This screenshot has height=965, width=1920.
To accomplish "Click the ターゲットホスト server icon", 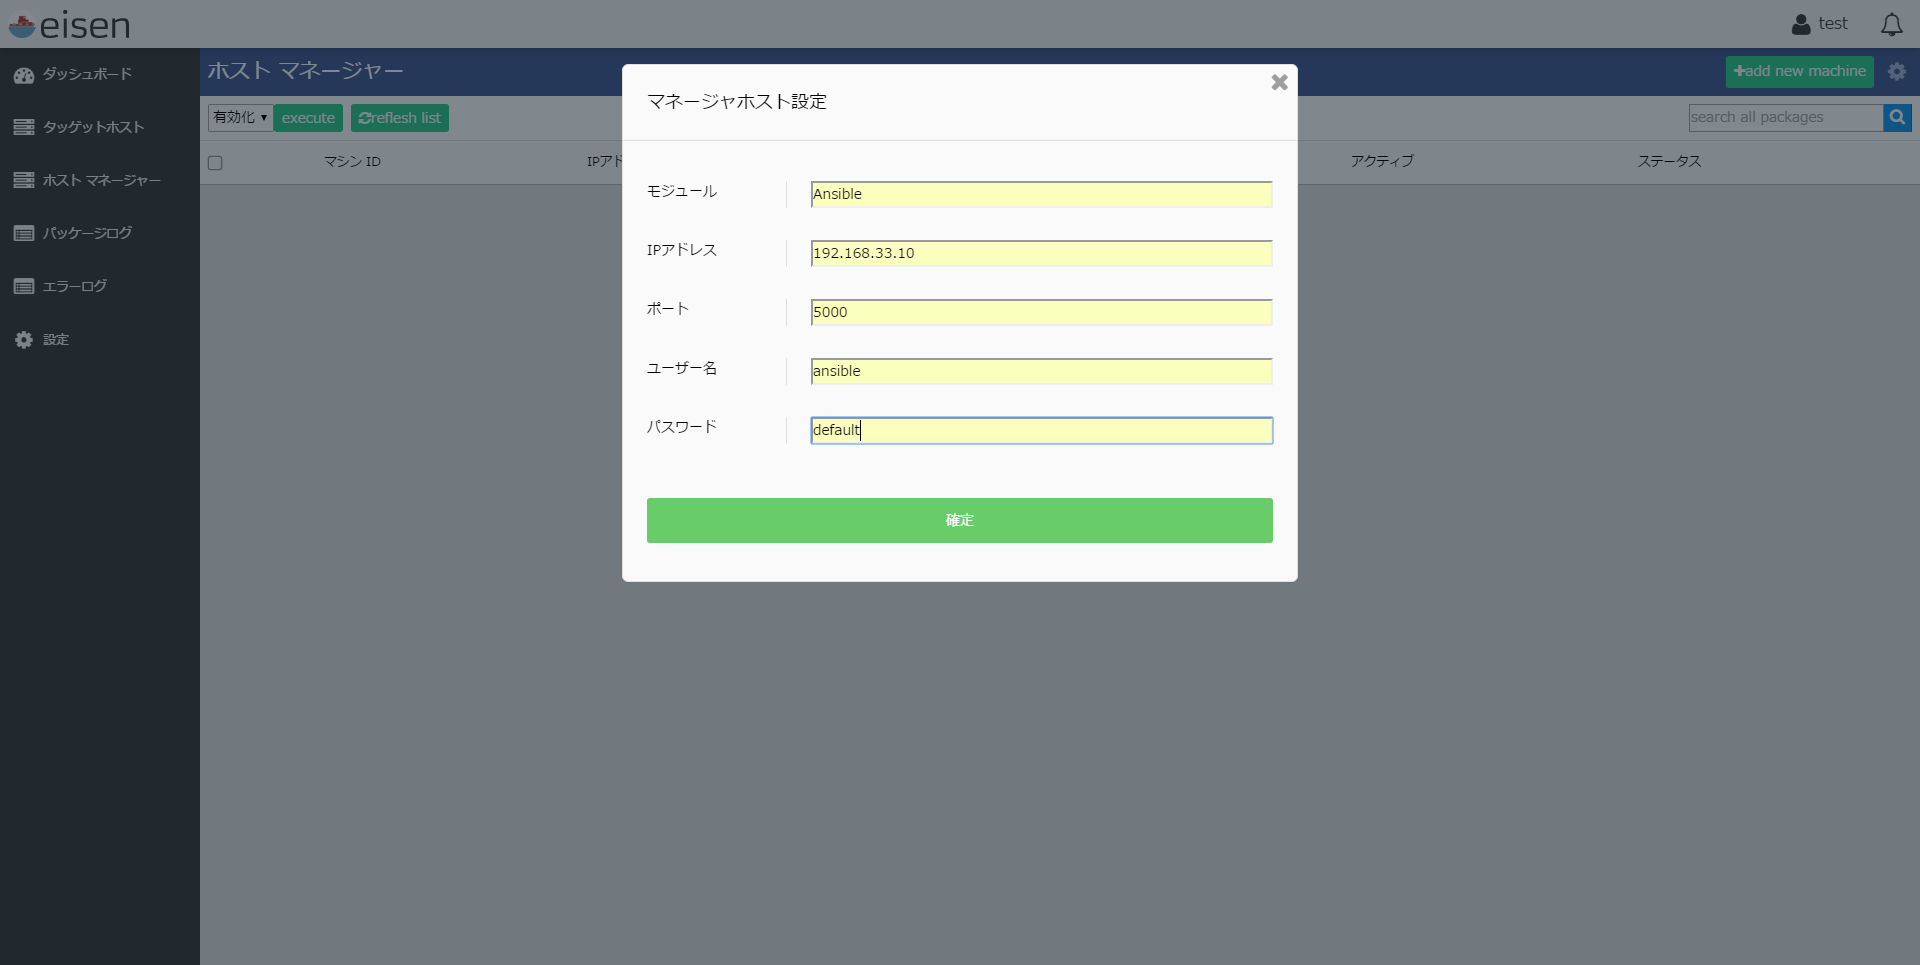I will [24, 127].
